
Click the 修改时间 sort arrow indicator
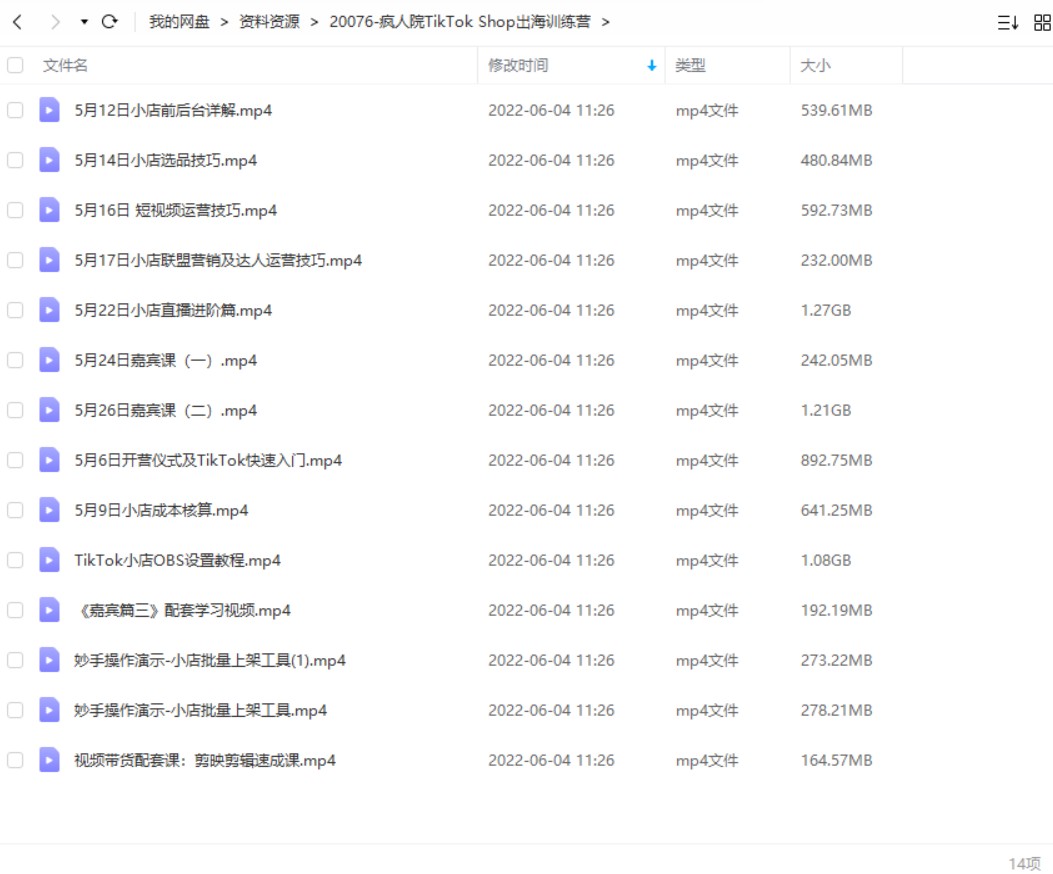pyautogui.click(x=651, y=65)
